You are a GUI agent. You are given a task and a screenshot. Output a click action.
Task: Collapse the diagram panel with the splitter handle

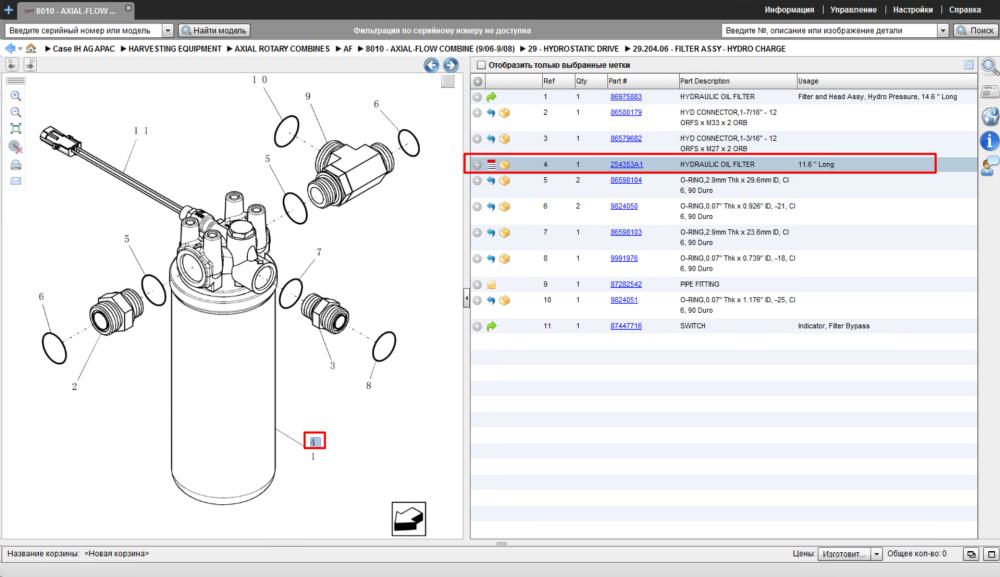tap(466, 298)
